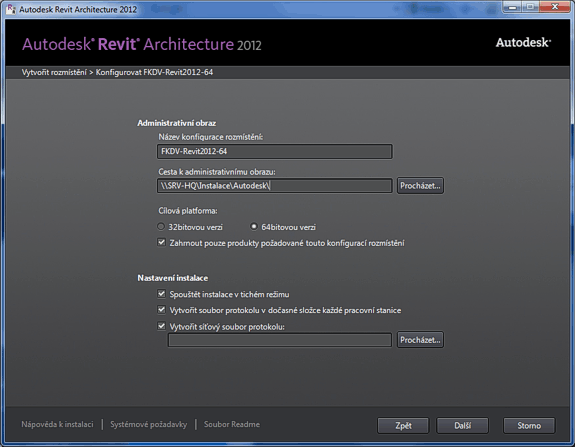Viewport: 575px width, 447px height.
Task: Click Vytvořit rozmístění breadcrumb
Action: [54, 72]
